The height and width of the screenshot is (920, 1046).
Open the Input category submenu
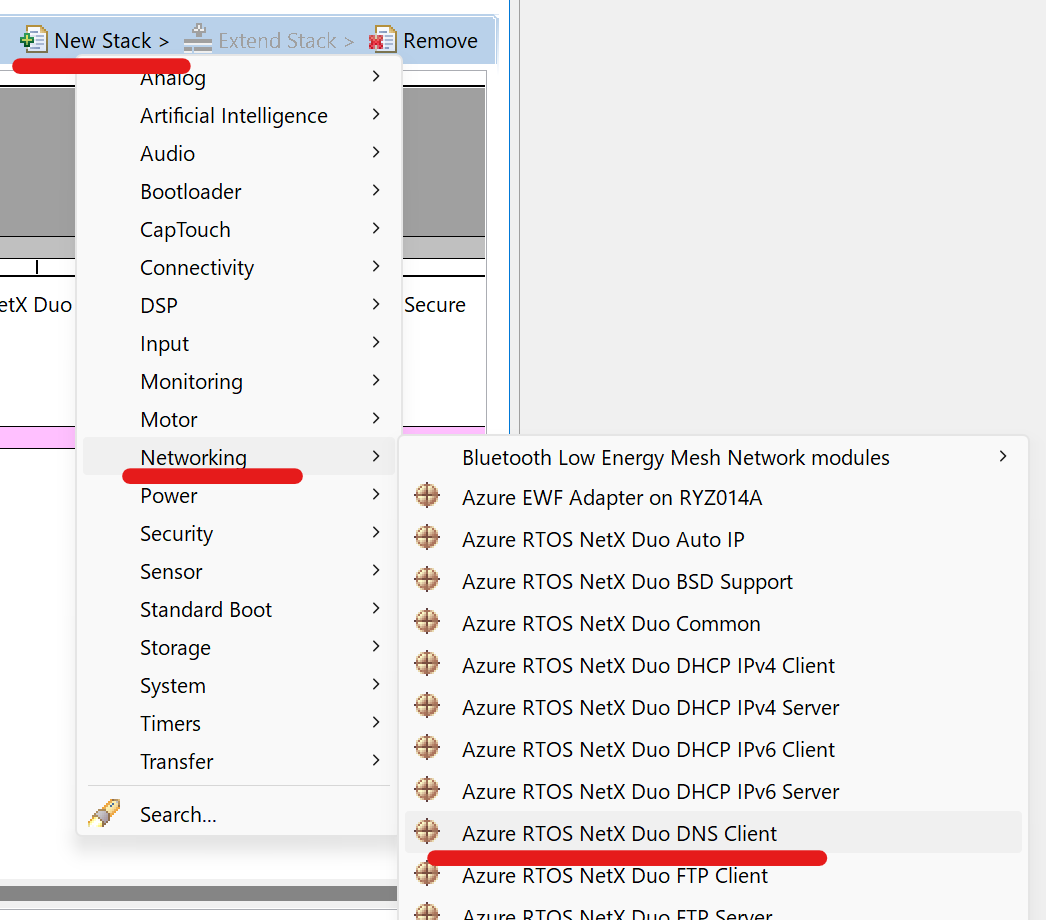[x=239, y=344]
